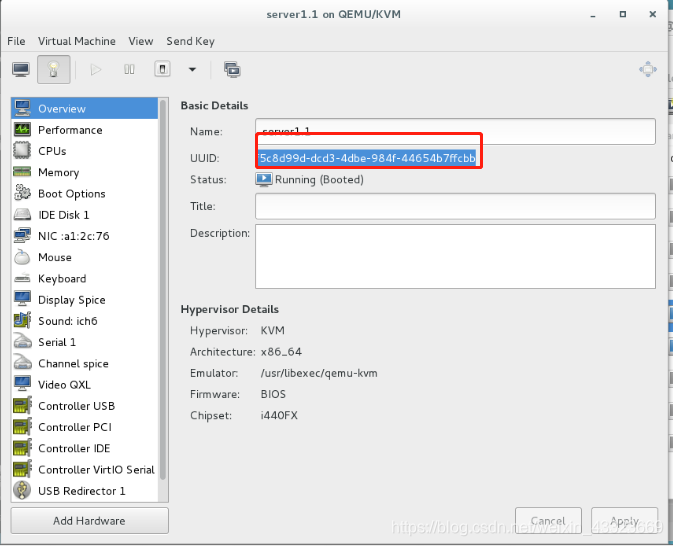Select Memory hardware entry
This screenshot has width=673, height=546.
pos(85,172)
